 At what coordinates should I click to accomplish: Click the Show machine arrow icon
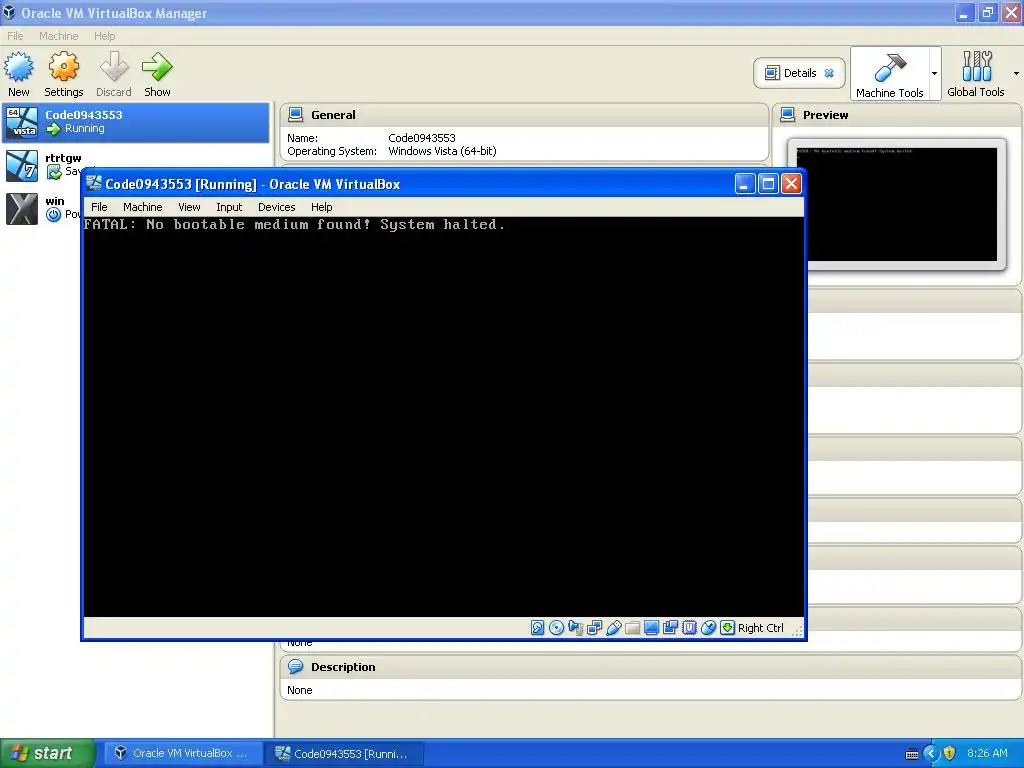click(x=157, y=67)
